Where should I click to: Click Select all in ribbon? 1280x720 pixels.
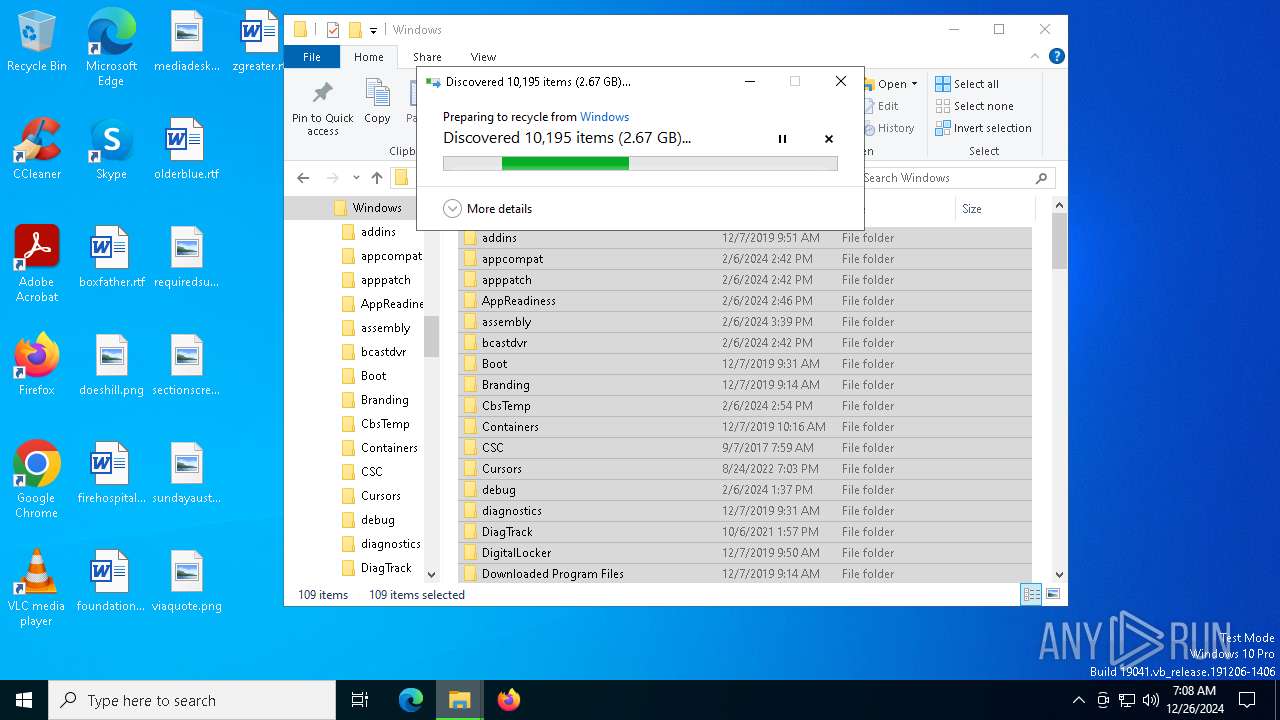click(967, 84)
